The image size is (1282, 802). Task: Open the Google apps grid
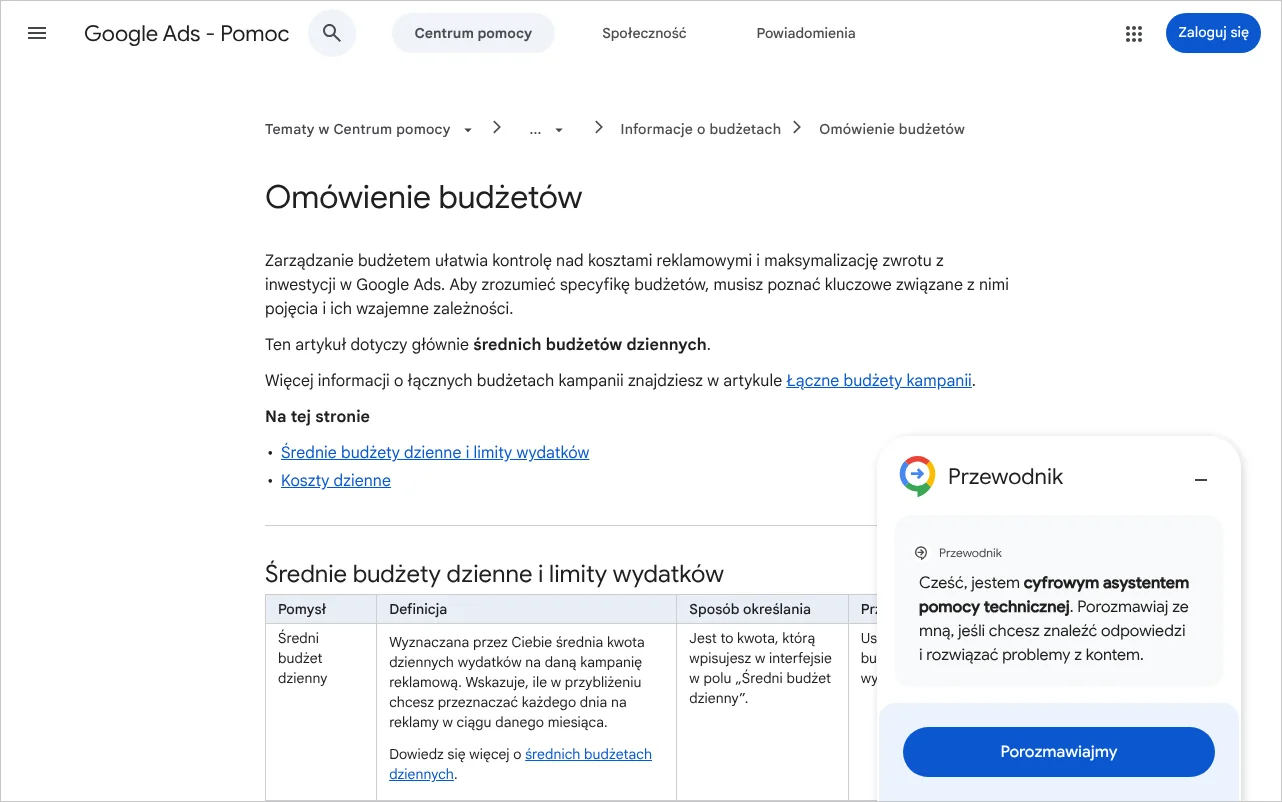(1133, 33)
